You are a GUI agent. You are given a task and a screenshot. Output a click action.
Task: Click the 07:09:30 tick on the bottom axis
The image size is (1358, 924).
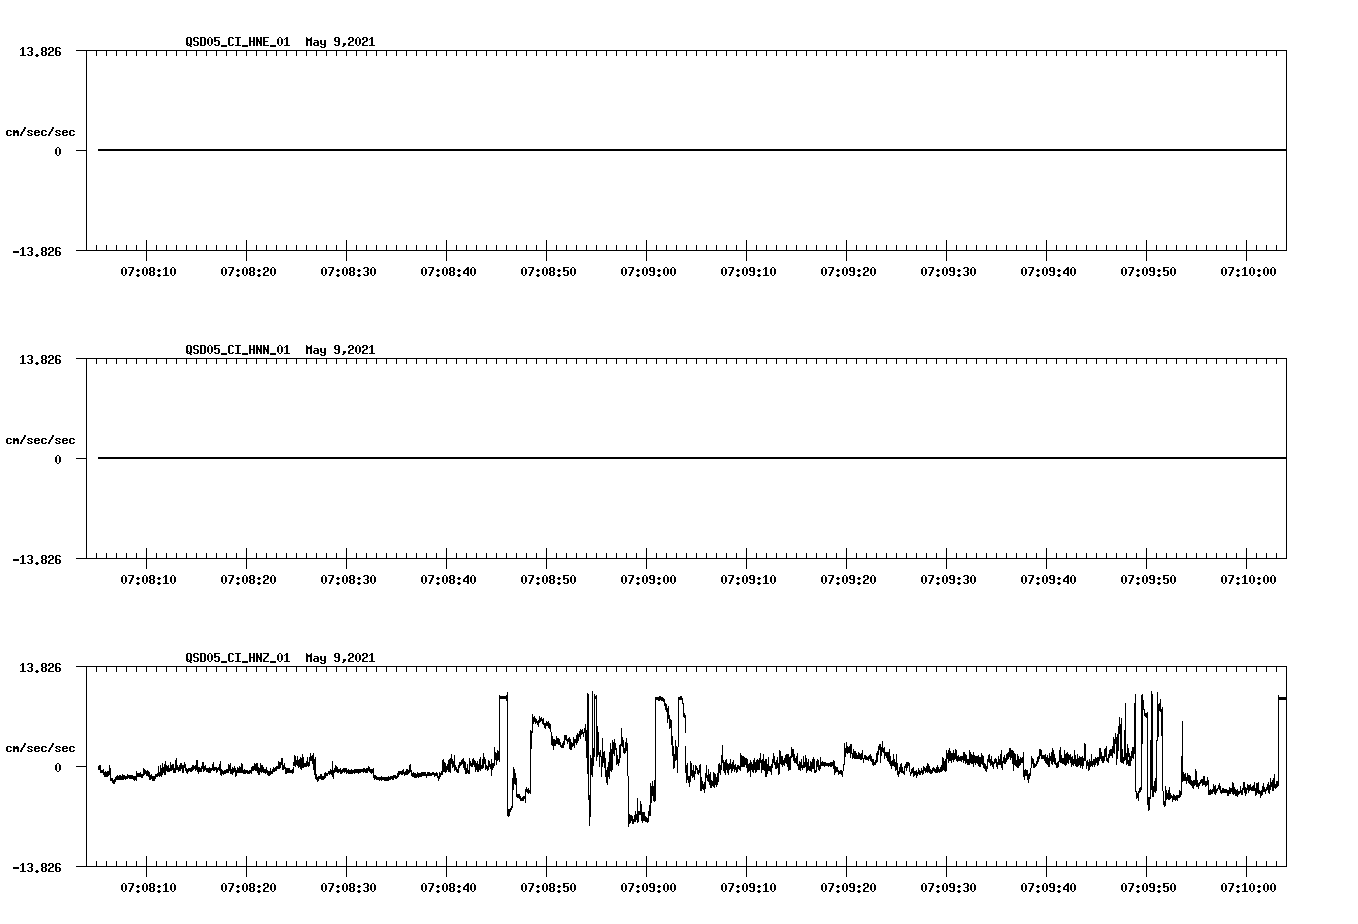click(948, 886)
